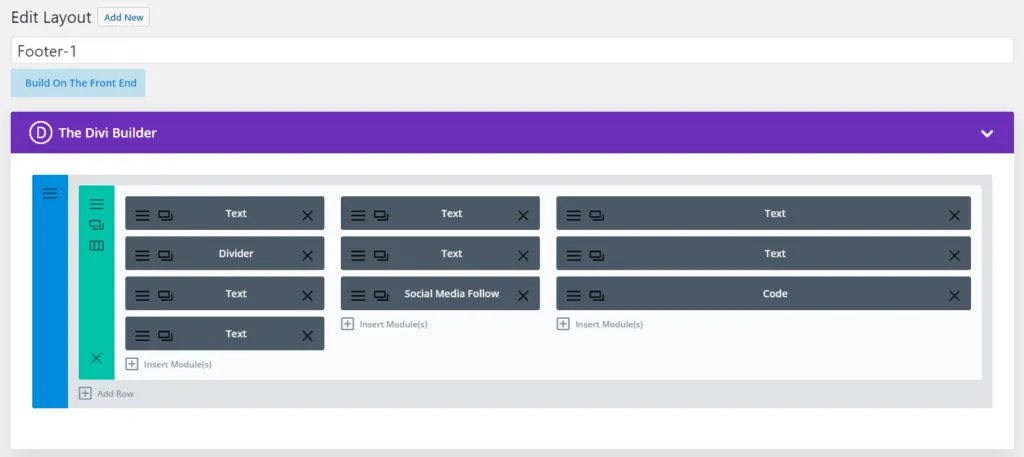This screenshot has width=1024, height=457.
Task: Click the Code module label
Action: click(775, 294)
